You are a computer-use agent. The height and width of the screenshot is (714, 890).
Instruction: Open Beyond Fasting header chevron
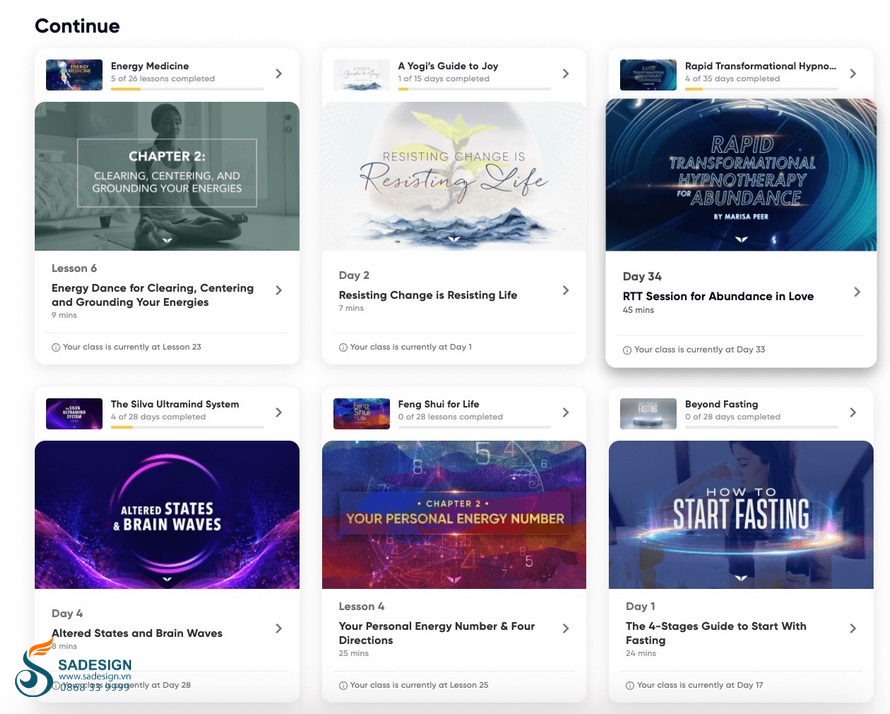click(853, 413)
